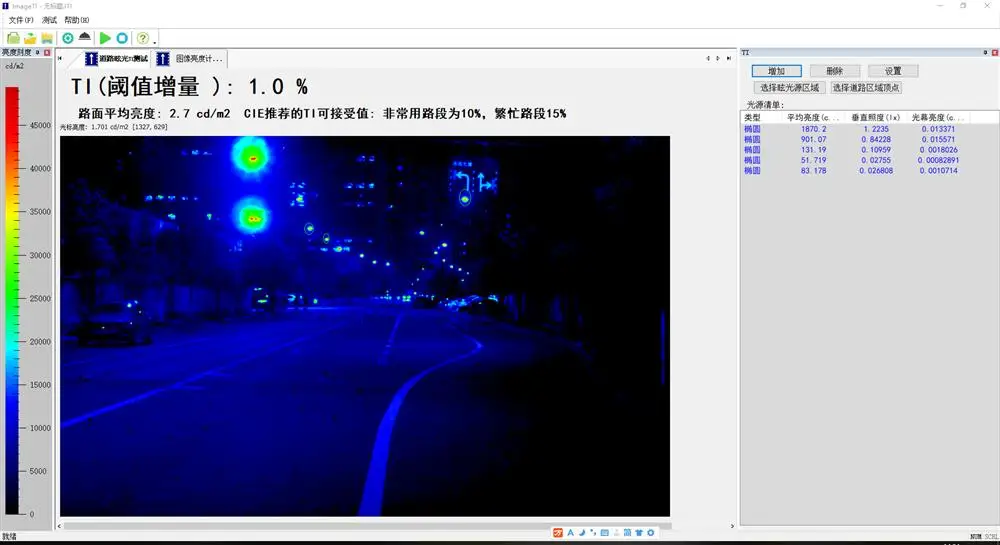Click the 平均亮度 column header
The width and height of the screenshot is (1000, 545).
coord(812,117)
